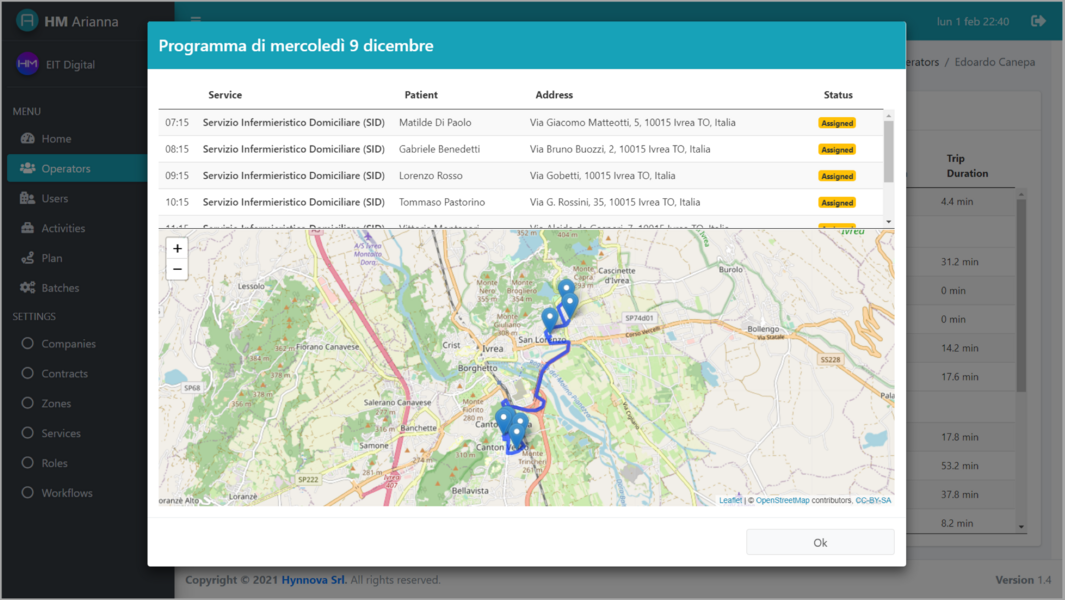Screen dimensions: 1065x600
Task: Select Contracts in settings
Action: point(64,374)
